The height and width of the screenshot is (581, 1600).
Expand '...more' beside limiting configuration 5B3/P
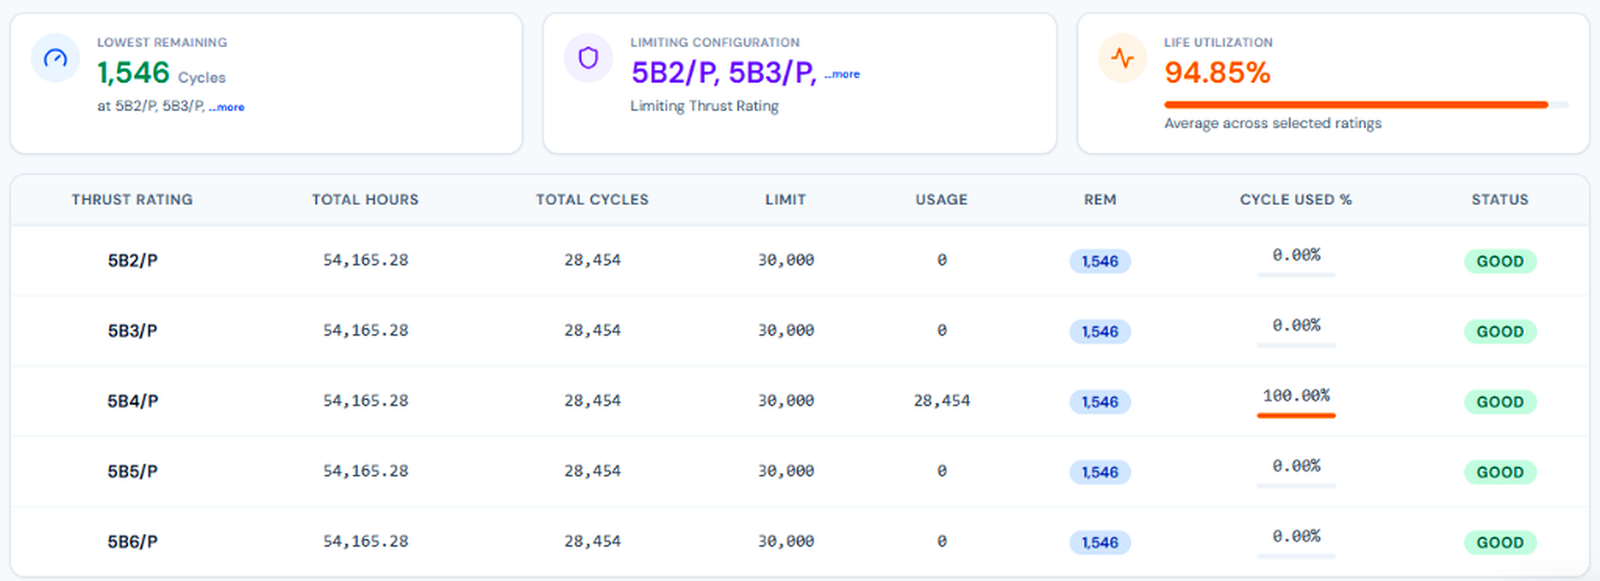[842, 74]
